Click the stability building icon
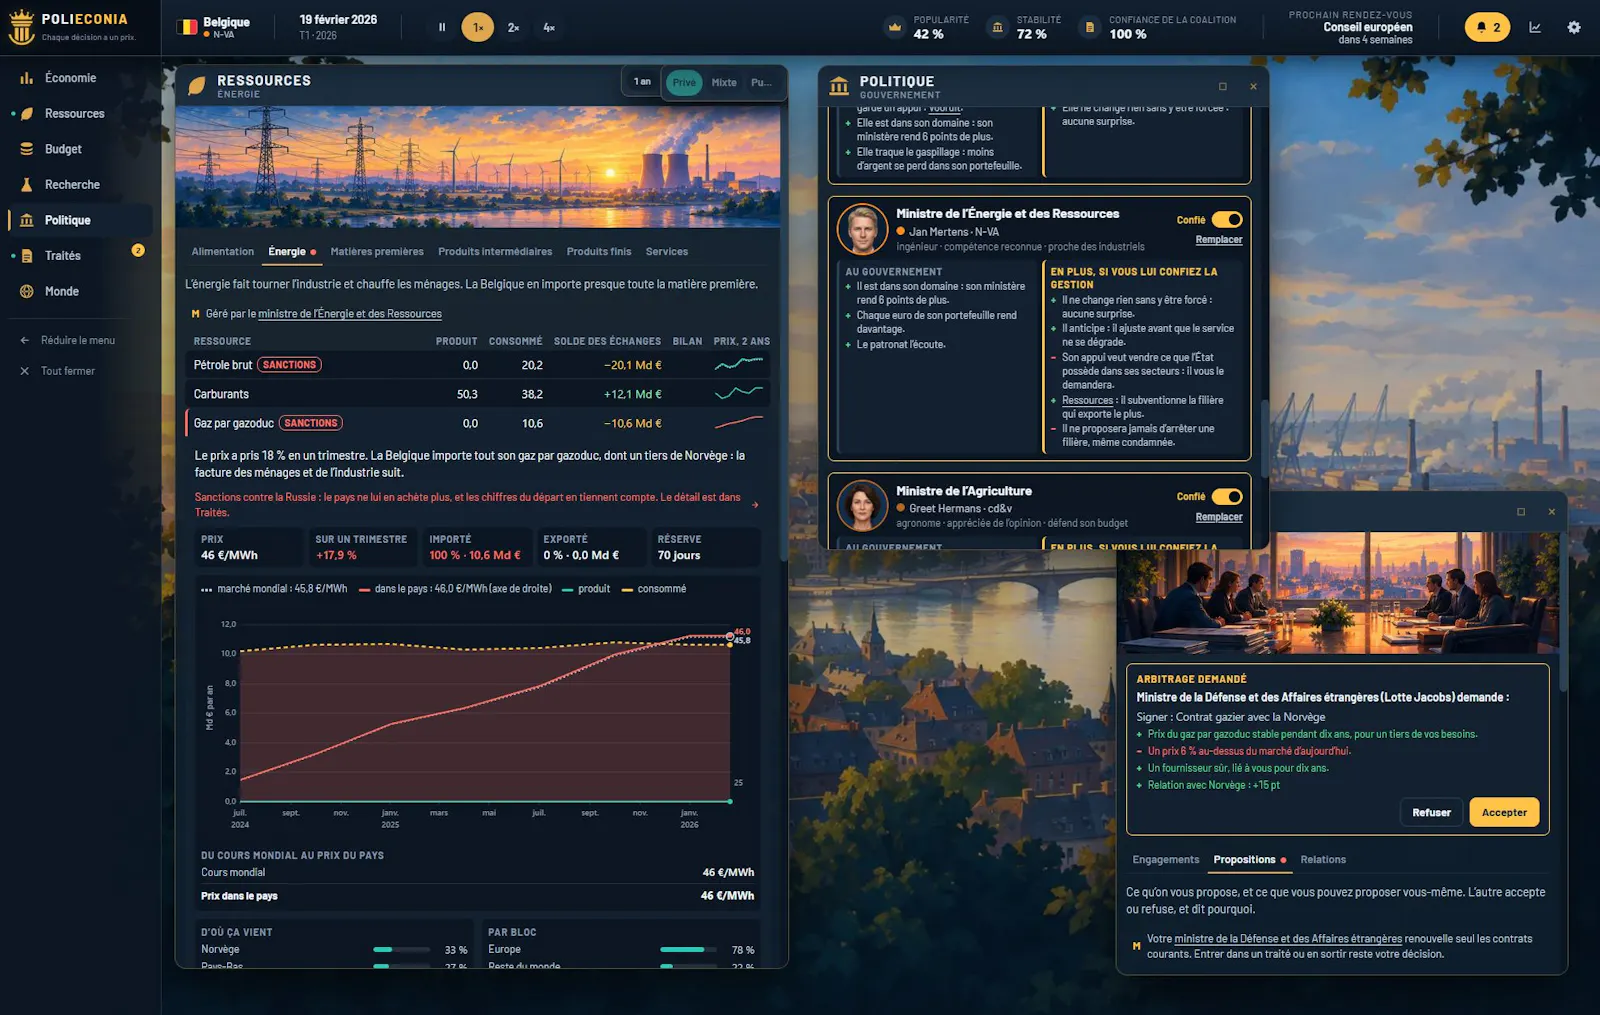This screenshot has height=1015, width=1600. click(x=997, y=27)
